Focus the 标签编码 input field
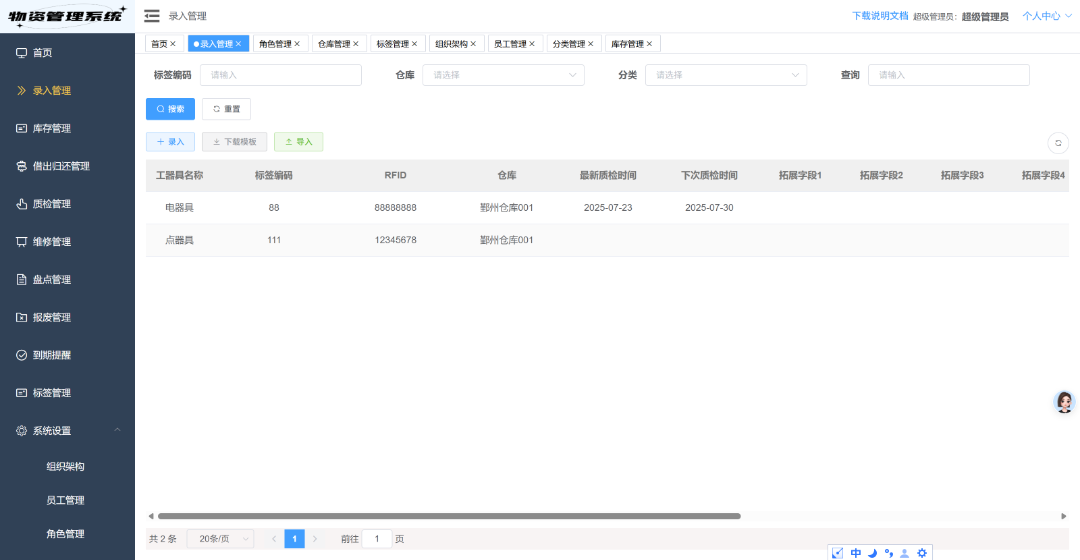The width and height of the screenshot is (1080, 560). pos(280,75)
